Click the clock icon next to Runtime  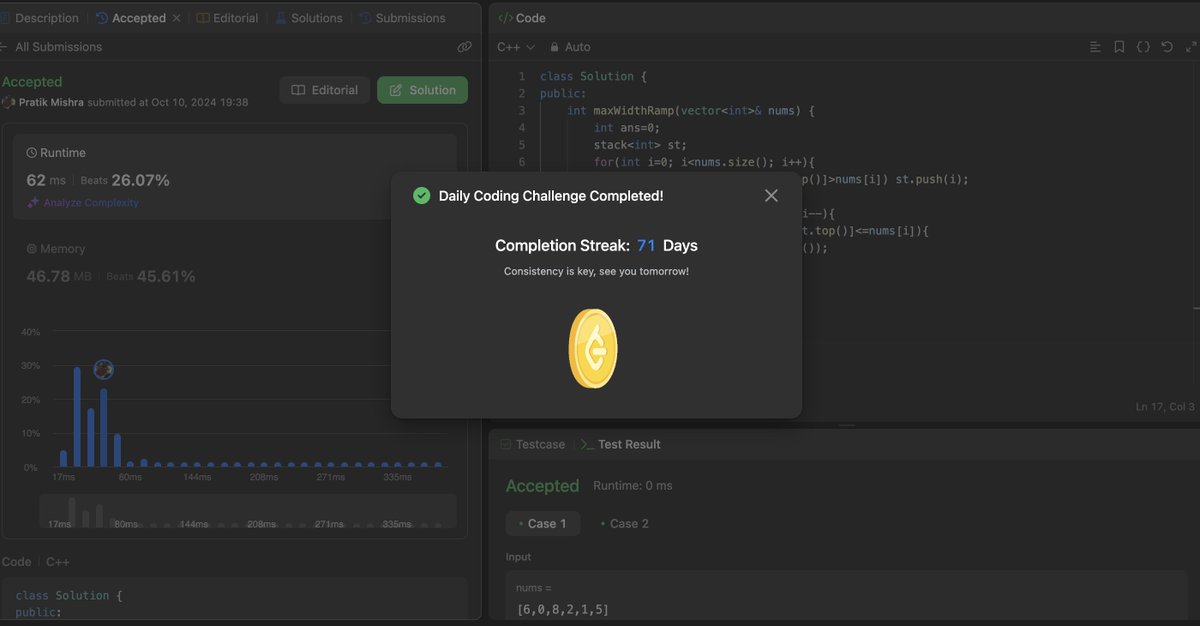click(x=32, y=153)
